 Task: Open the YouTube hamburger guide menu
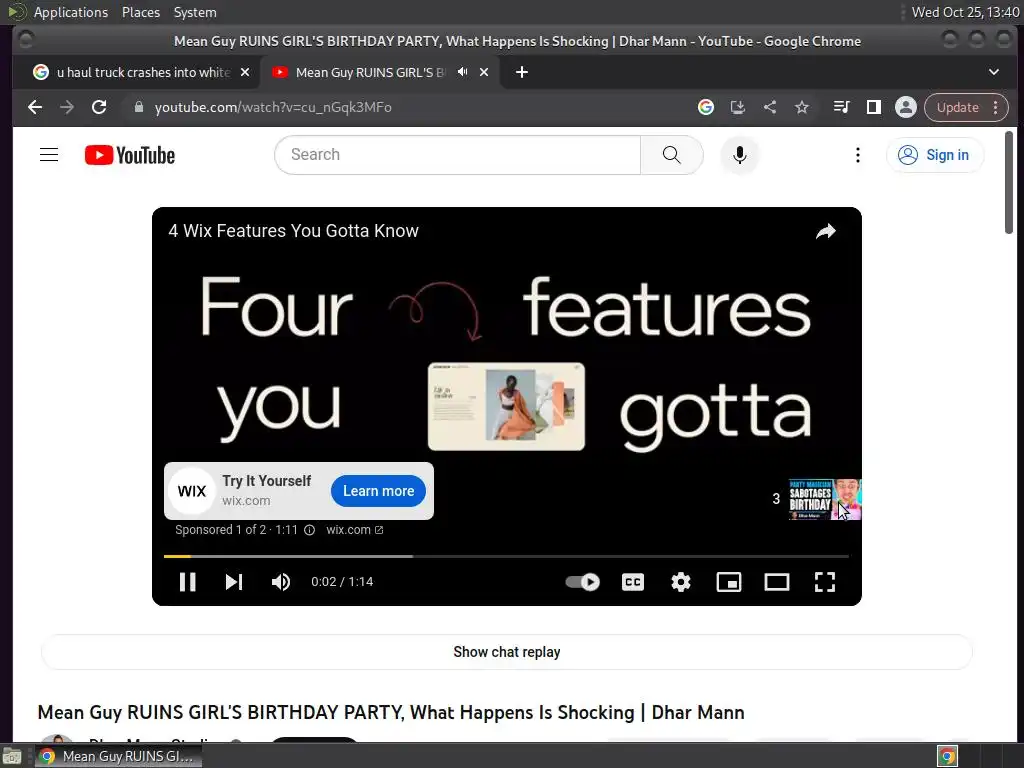point(49,155)
